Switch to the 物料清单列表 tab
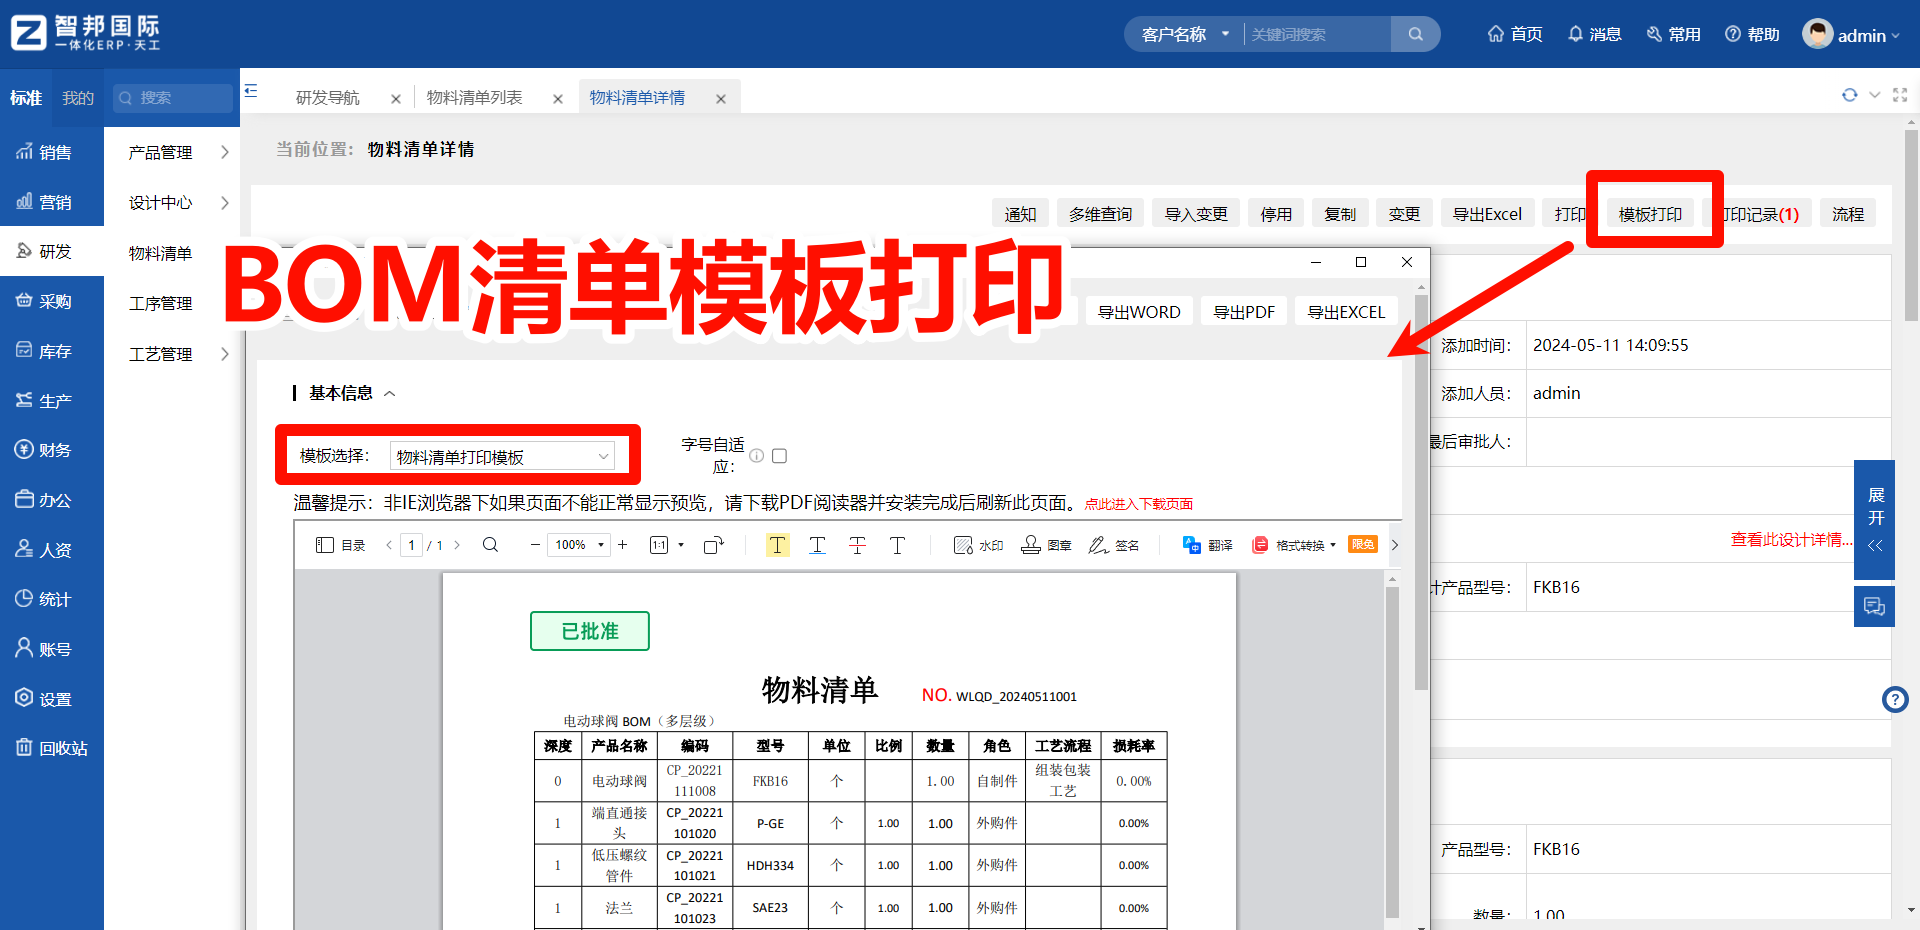 [x=475, y=98]
